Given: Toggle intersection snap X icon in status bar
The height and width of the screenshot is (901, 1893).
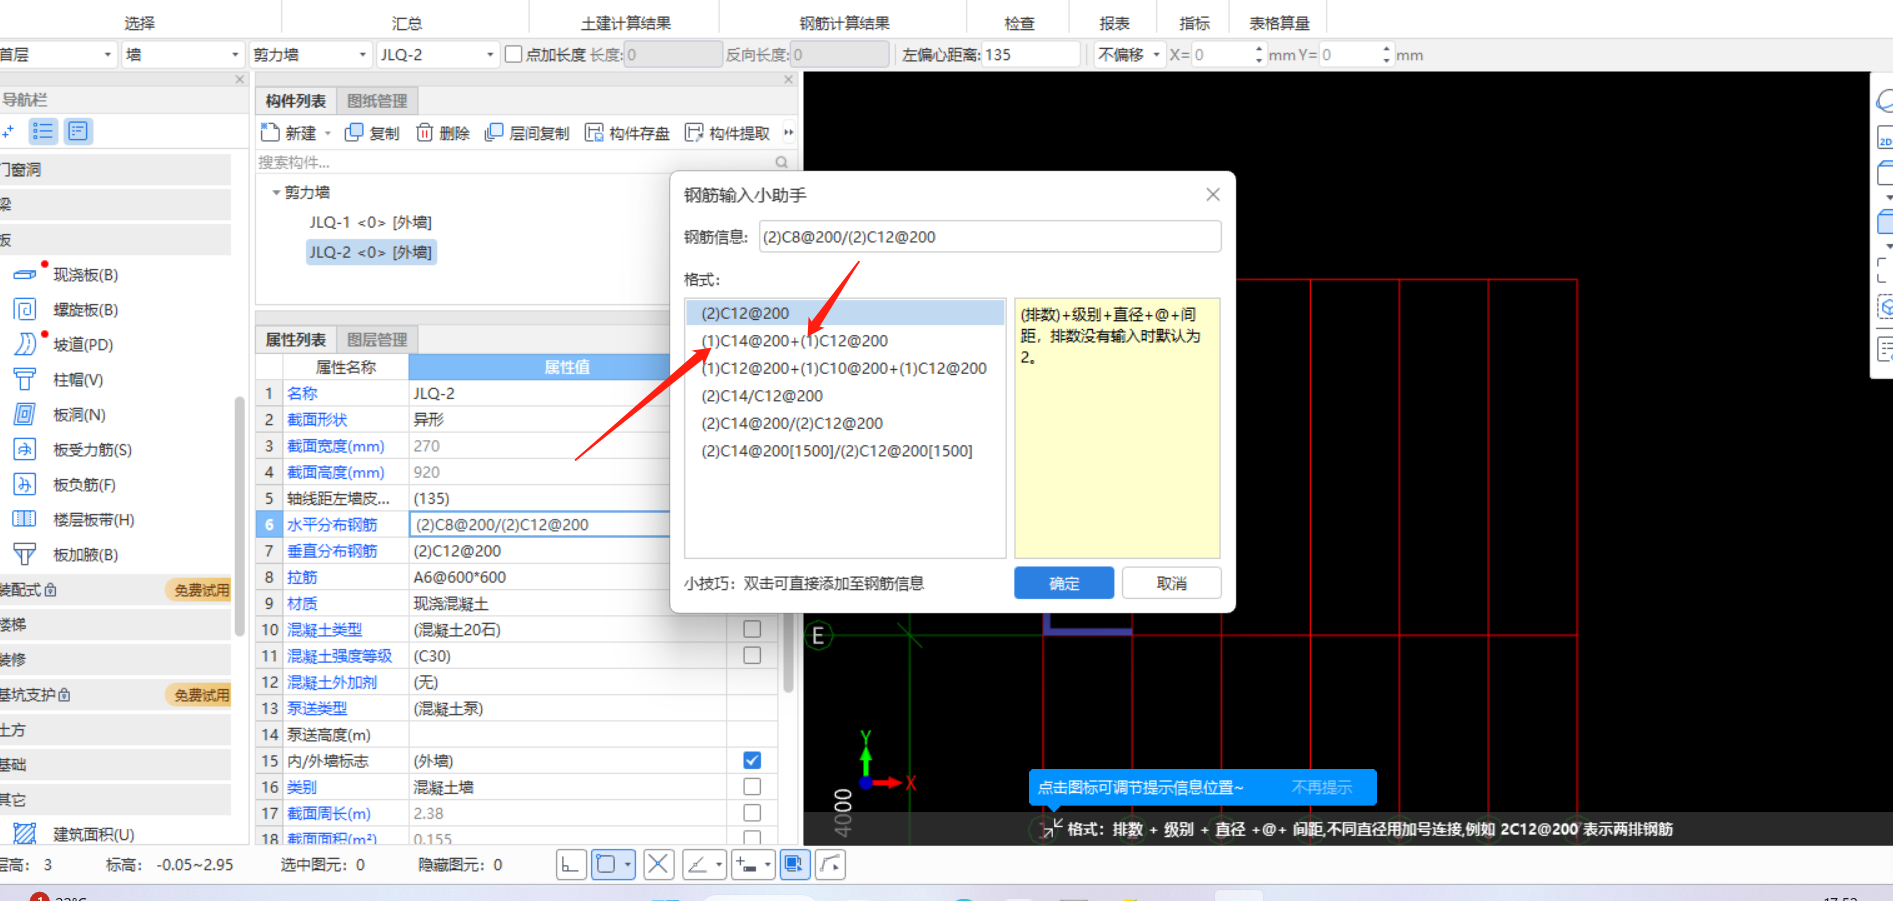Looking at the screenshot, I should pyautogui.click(x=658, y=864).
